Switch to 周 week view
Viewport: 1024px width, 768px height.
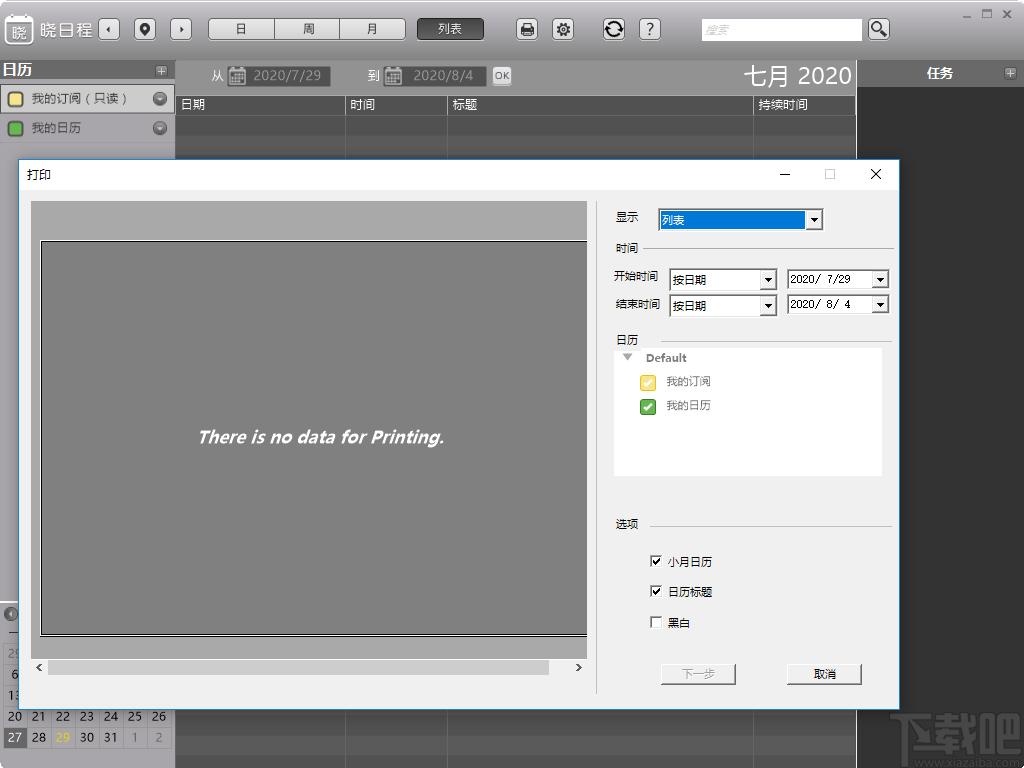tap(308, 29)
